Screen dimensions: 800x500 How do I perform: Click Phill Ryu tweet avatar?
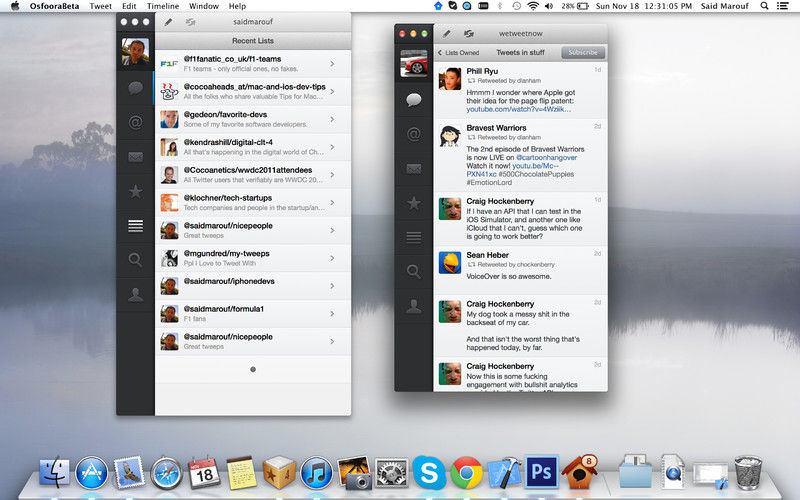(450, 79)
